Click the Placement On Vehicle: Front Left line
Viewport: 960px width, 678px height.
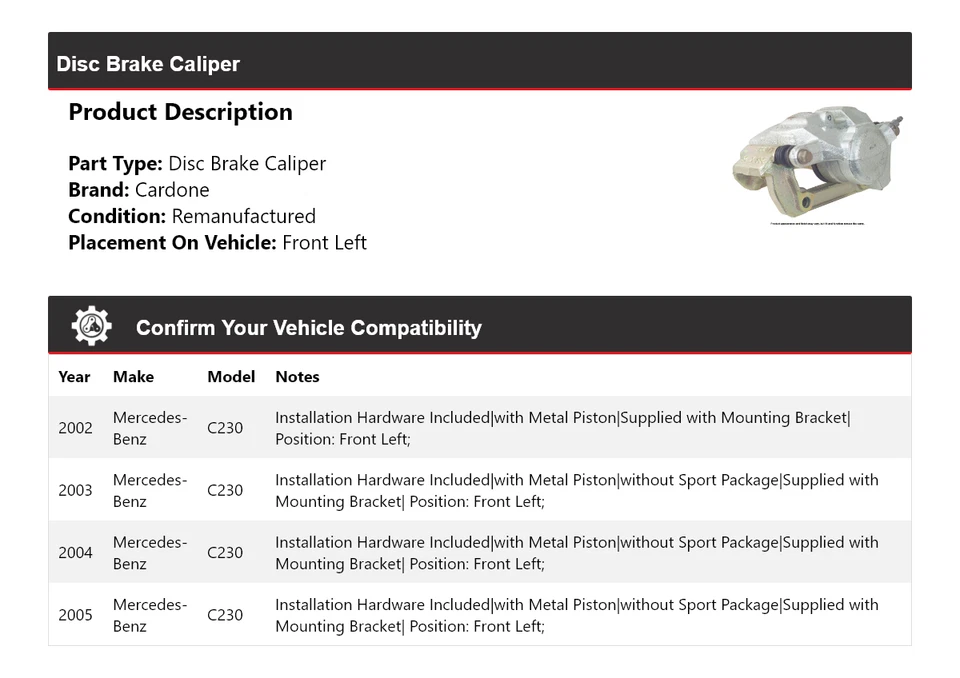pyautogui.click(x=217, y=242)
